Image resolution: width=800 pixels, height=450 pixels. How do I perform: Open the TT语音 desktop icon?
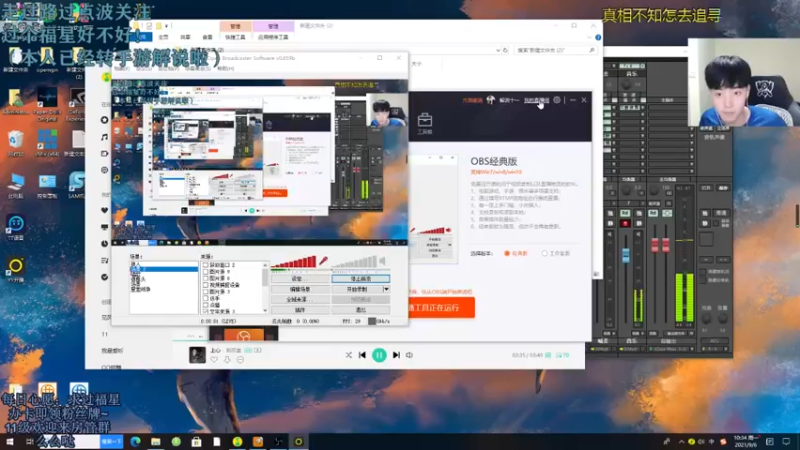tap(15, 228)
